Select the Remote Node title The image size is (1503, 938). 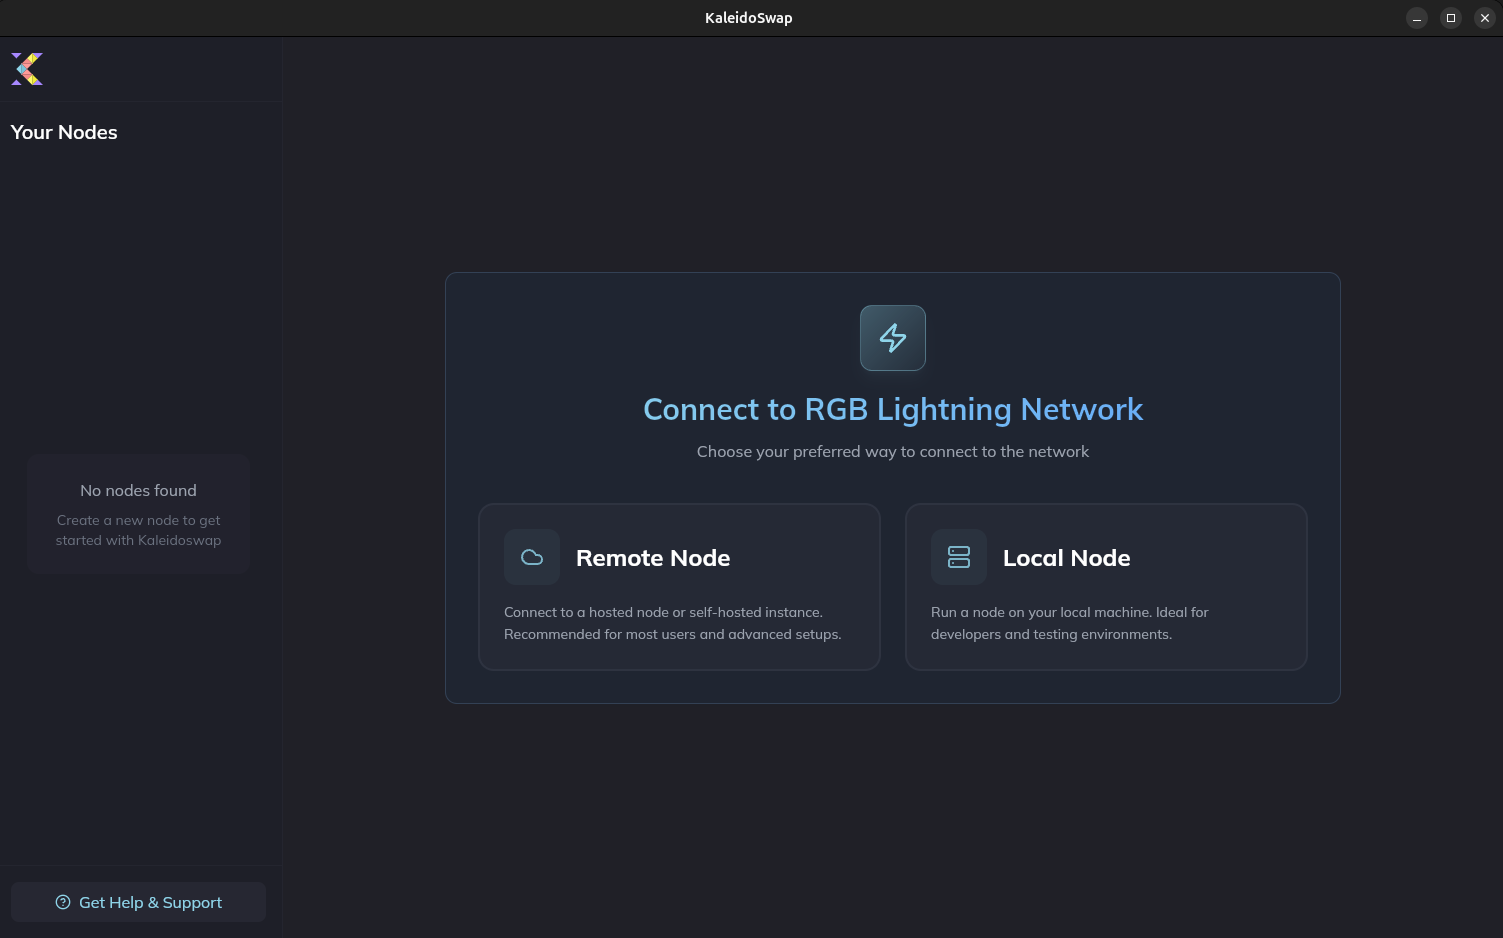653,558
